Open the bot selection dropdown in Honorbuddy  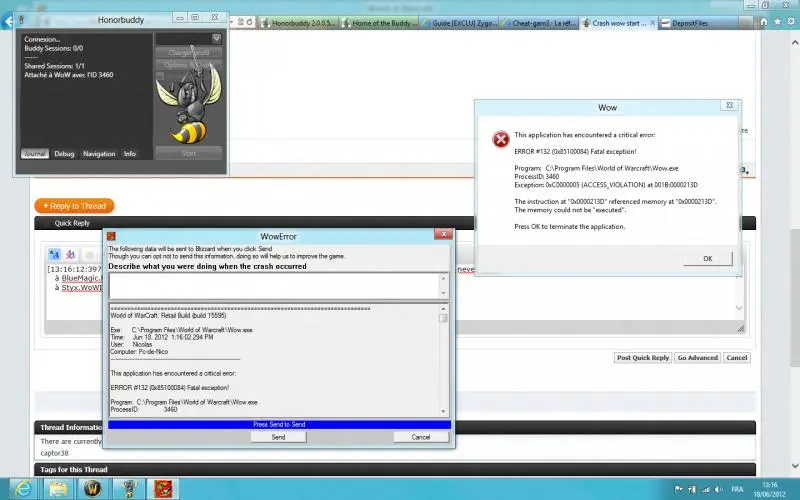216,38
